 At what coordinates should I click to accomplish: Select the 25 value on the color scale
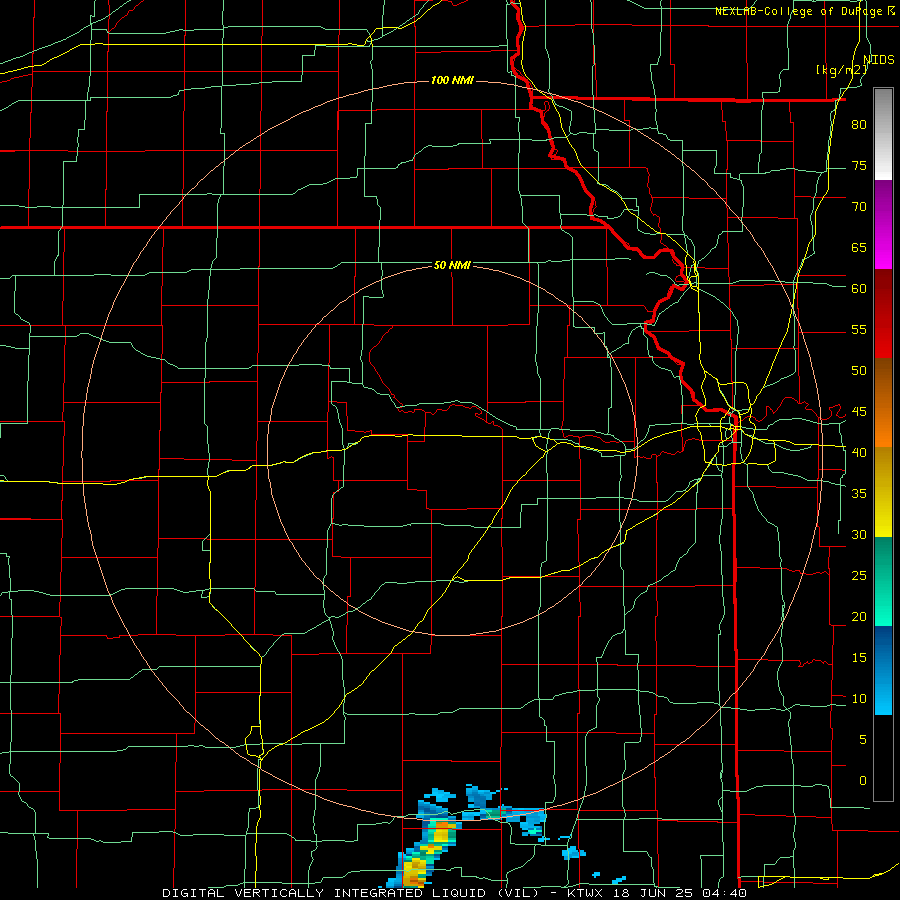859,576
